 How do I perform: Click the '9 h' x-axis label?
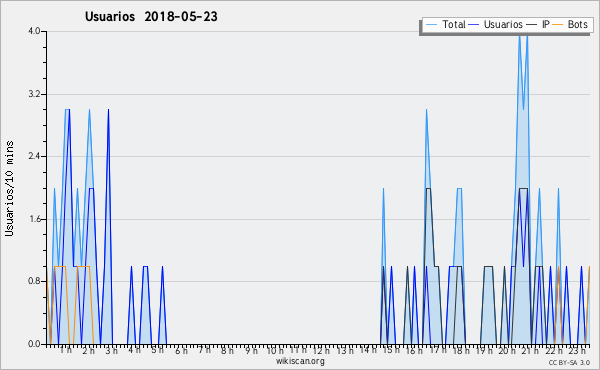pos(252,351)
